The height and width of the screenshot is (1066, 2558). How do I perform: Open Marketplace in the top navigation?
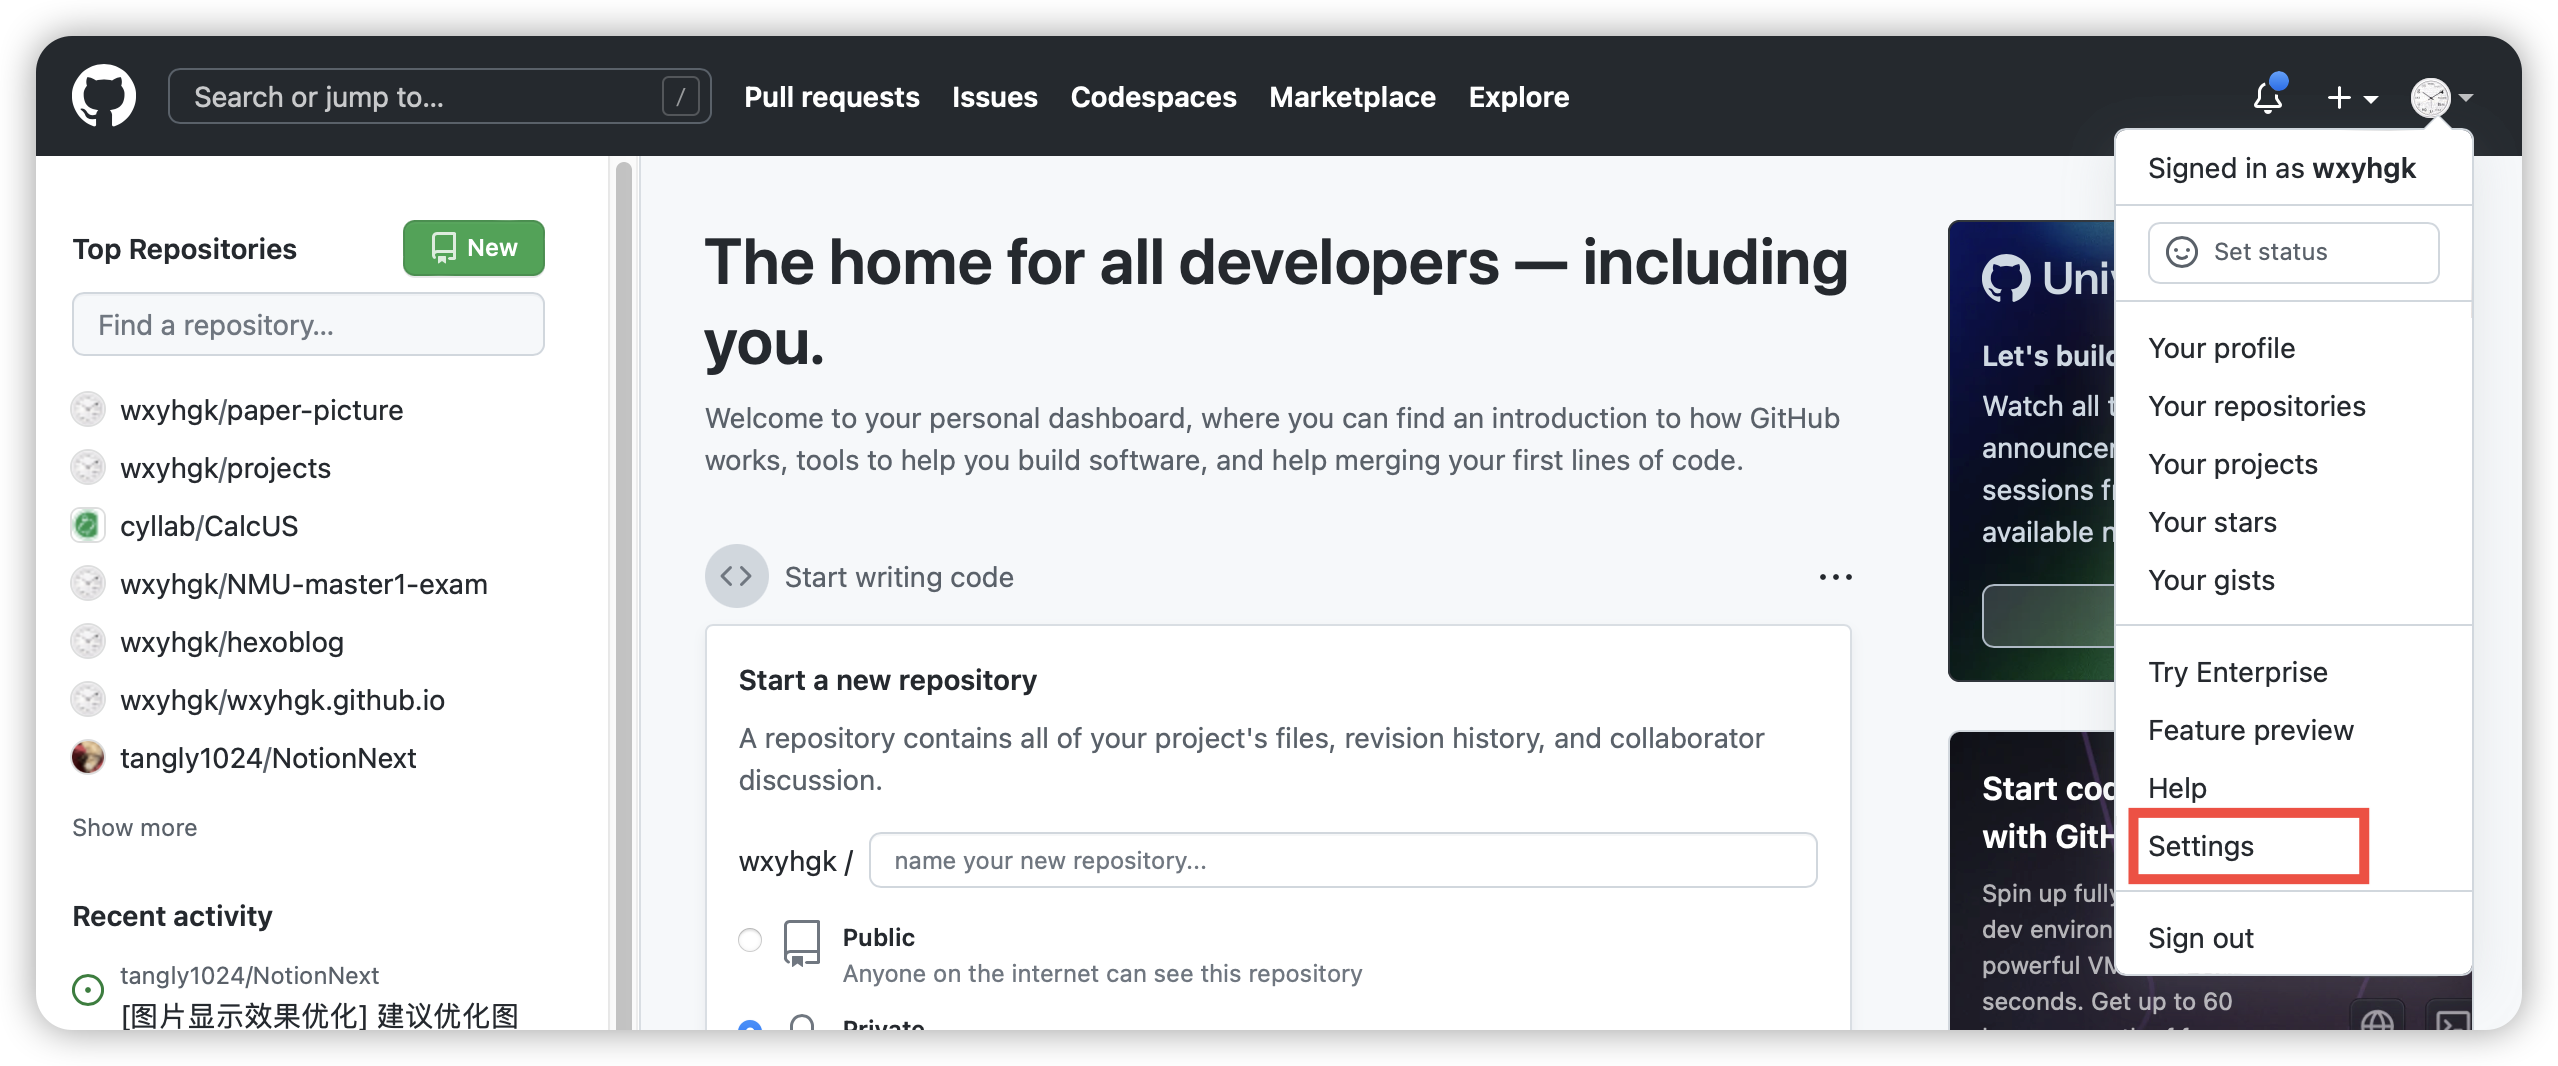[x=1353, y=97]
